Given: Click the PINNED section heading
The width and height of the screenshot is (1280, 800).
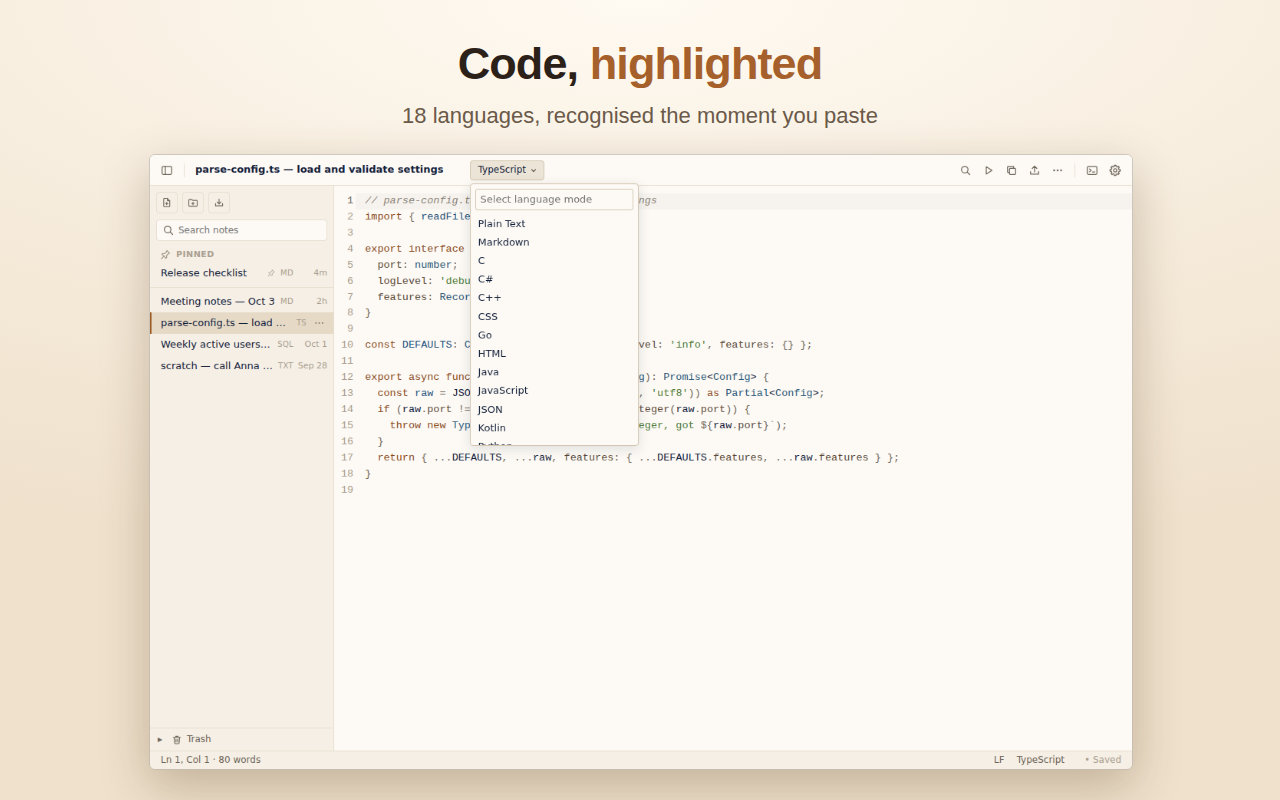Looking at the screenshot, I should [x=195, y=254].
